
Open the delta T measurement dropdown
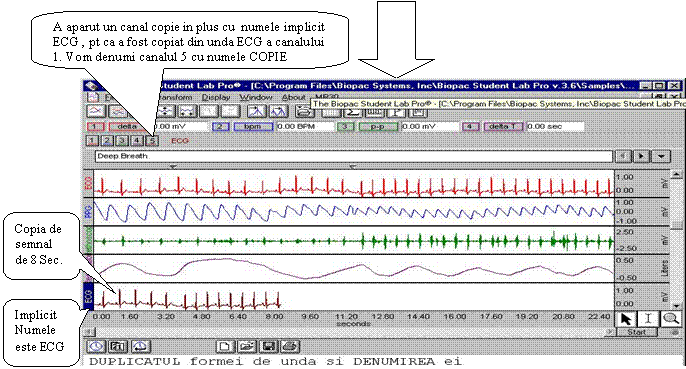pos(503,127)
